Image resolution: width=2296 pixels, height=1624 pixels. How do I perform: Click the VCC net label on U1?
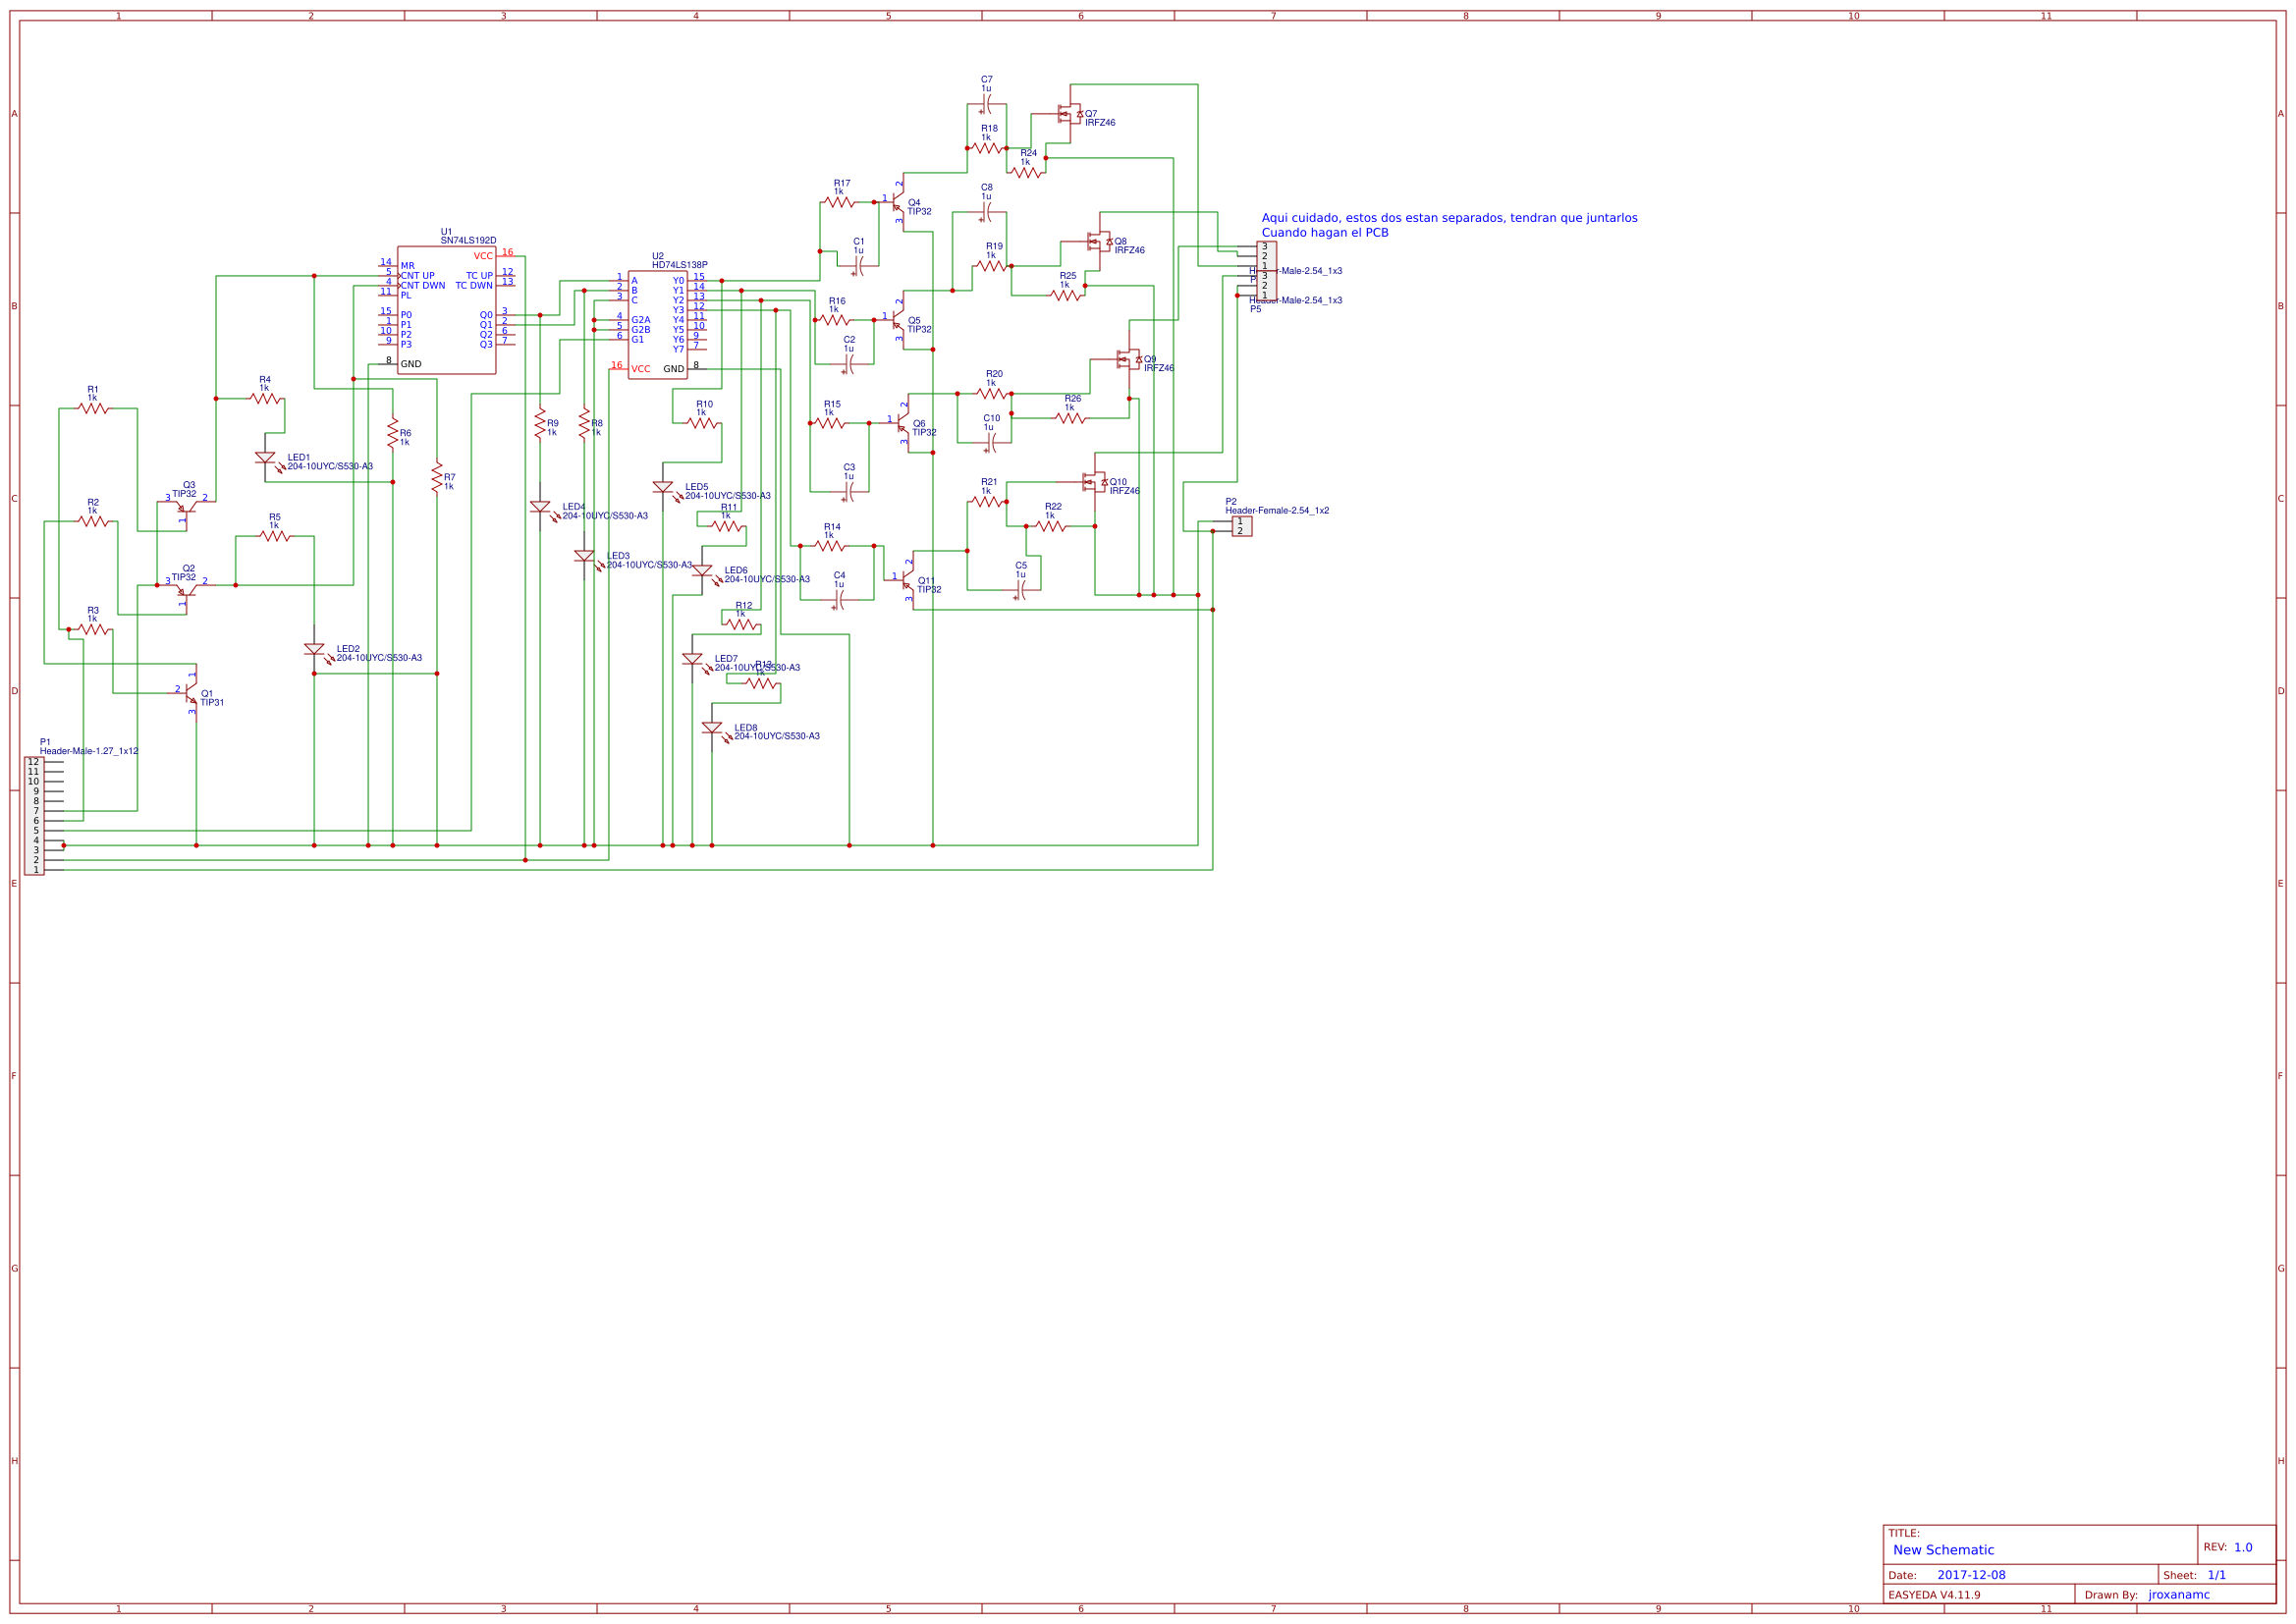click(482, 255)
